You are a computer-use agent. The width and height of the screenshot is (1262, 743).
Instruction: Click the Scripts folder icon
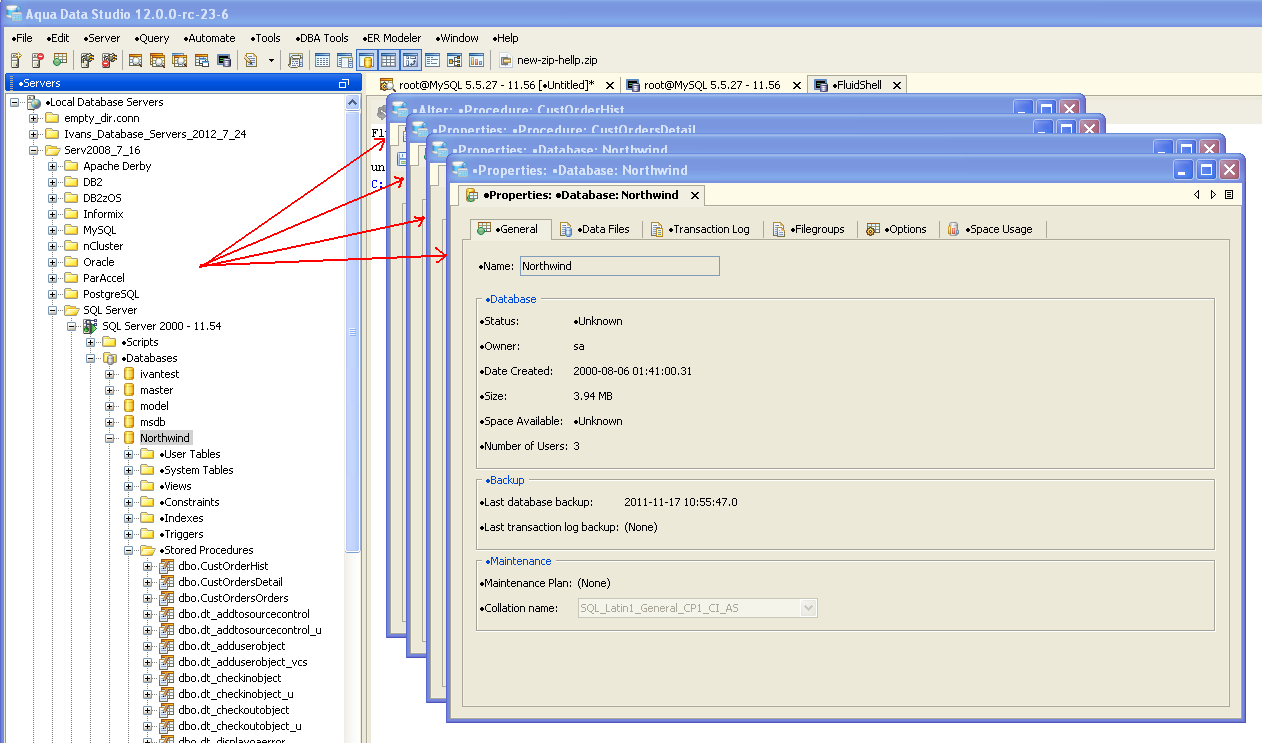pos(110,342)
